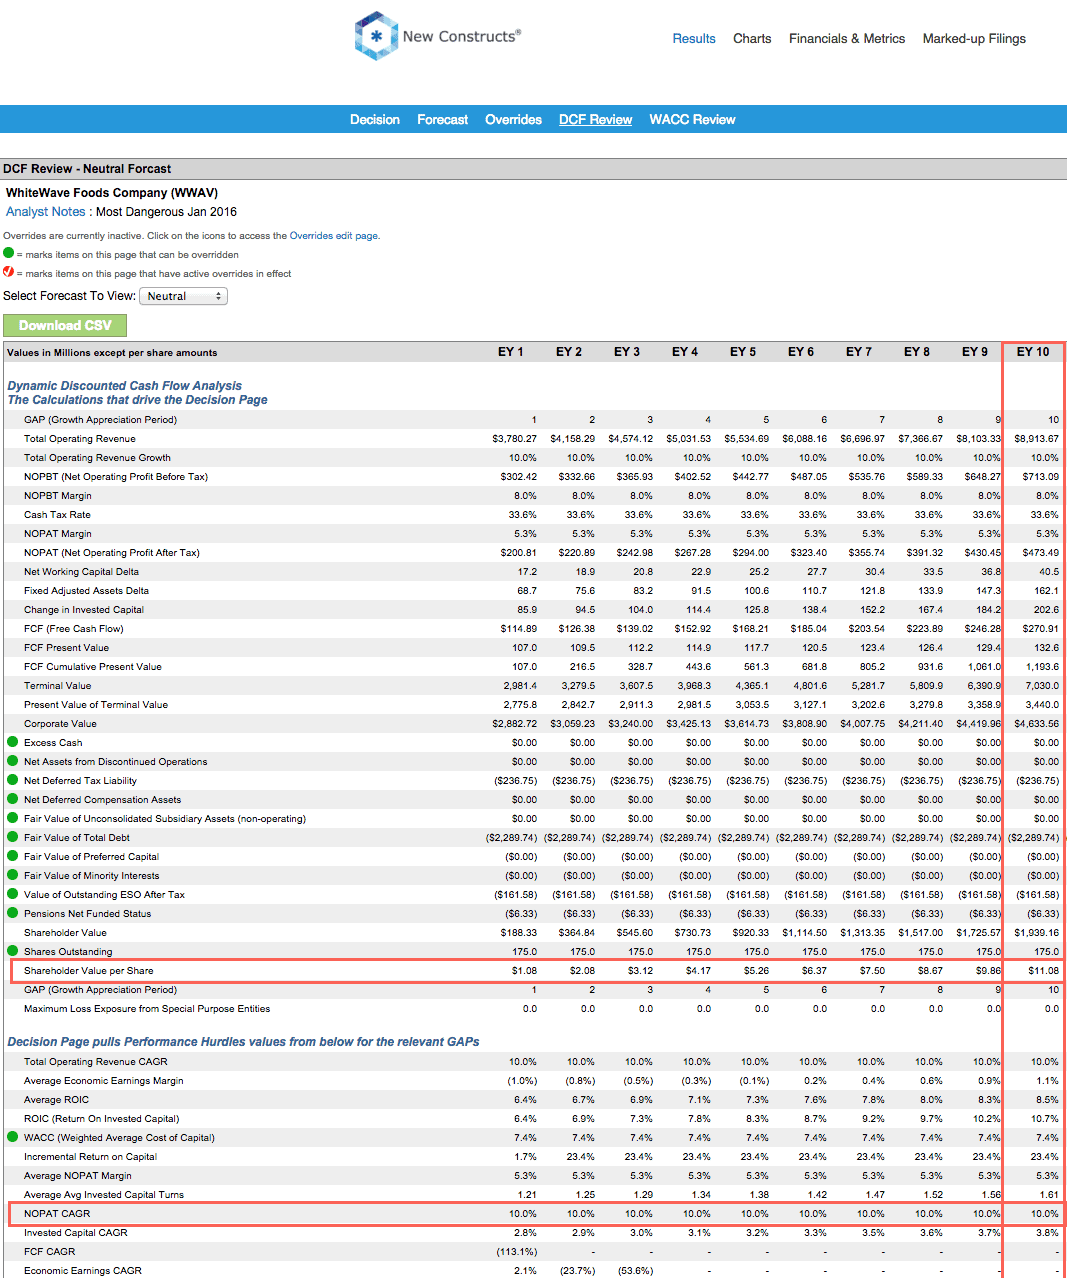This screenshot has width=1067, height=1278.
Task: Click override dot for Fair Value of Preferred Capital
Action: (x=13, y=856)
